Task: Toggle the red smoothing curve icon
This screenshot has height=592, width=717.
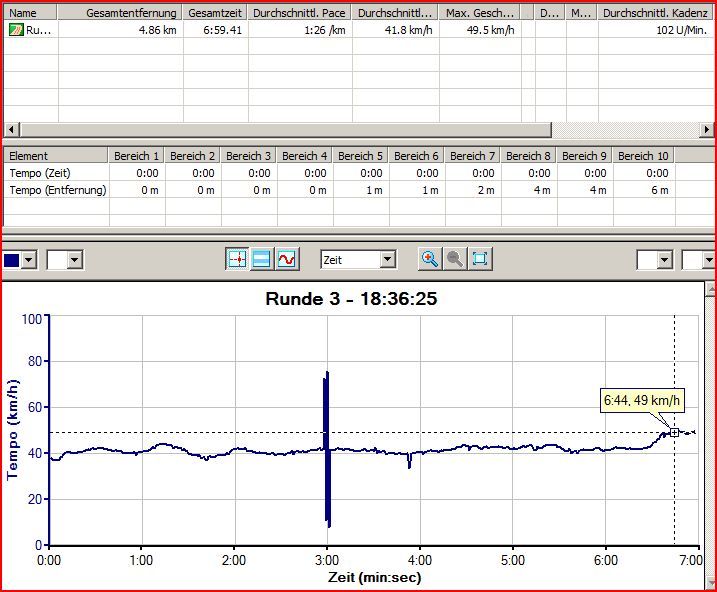Action: point(287,259)
